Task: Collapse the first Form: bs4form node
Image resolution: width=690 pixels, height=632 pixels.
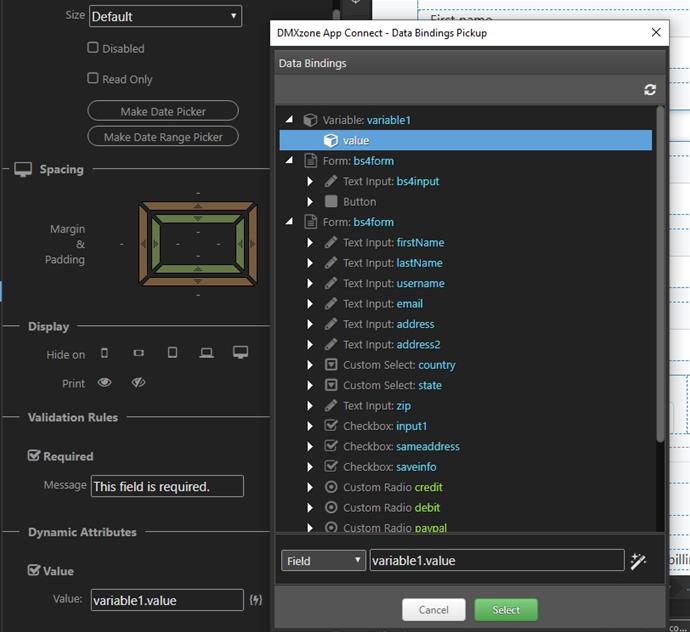Action: coord(289,160)
